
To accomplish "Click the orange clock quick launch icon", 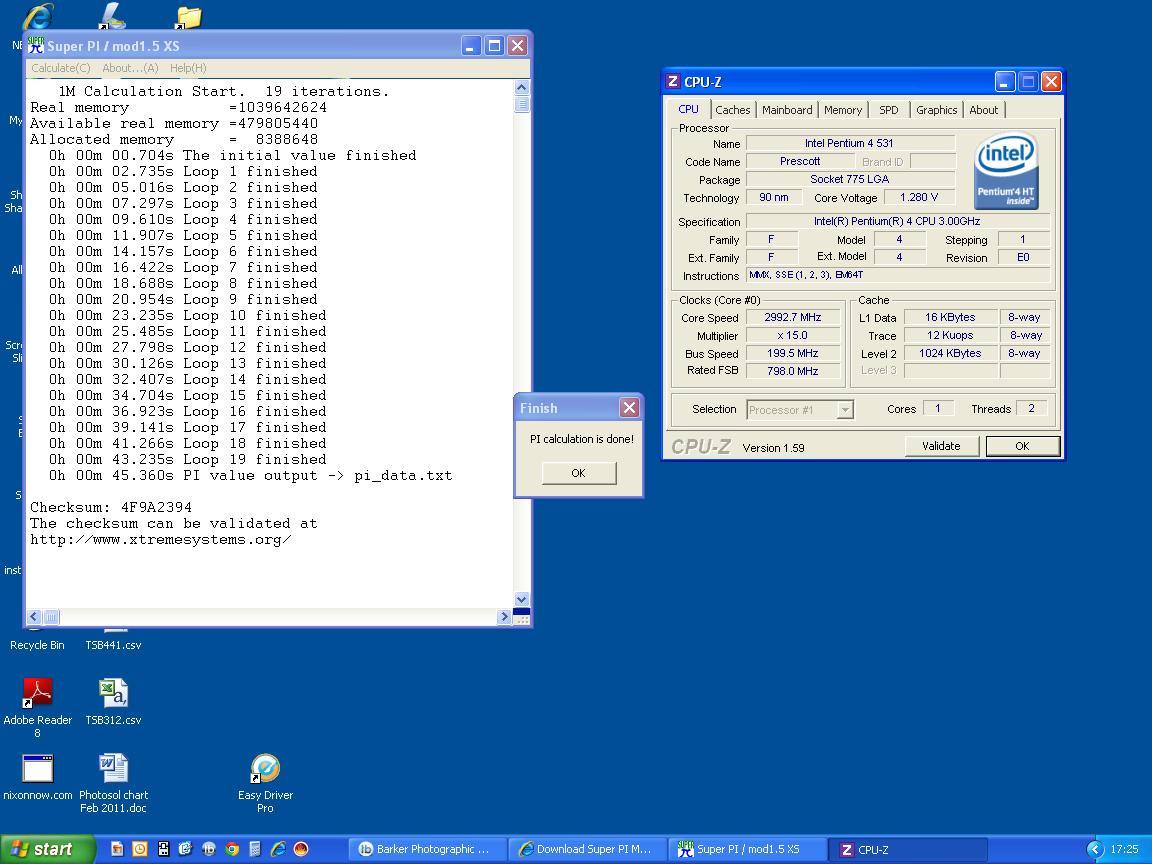I will click(x=140, y=849).
